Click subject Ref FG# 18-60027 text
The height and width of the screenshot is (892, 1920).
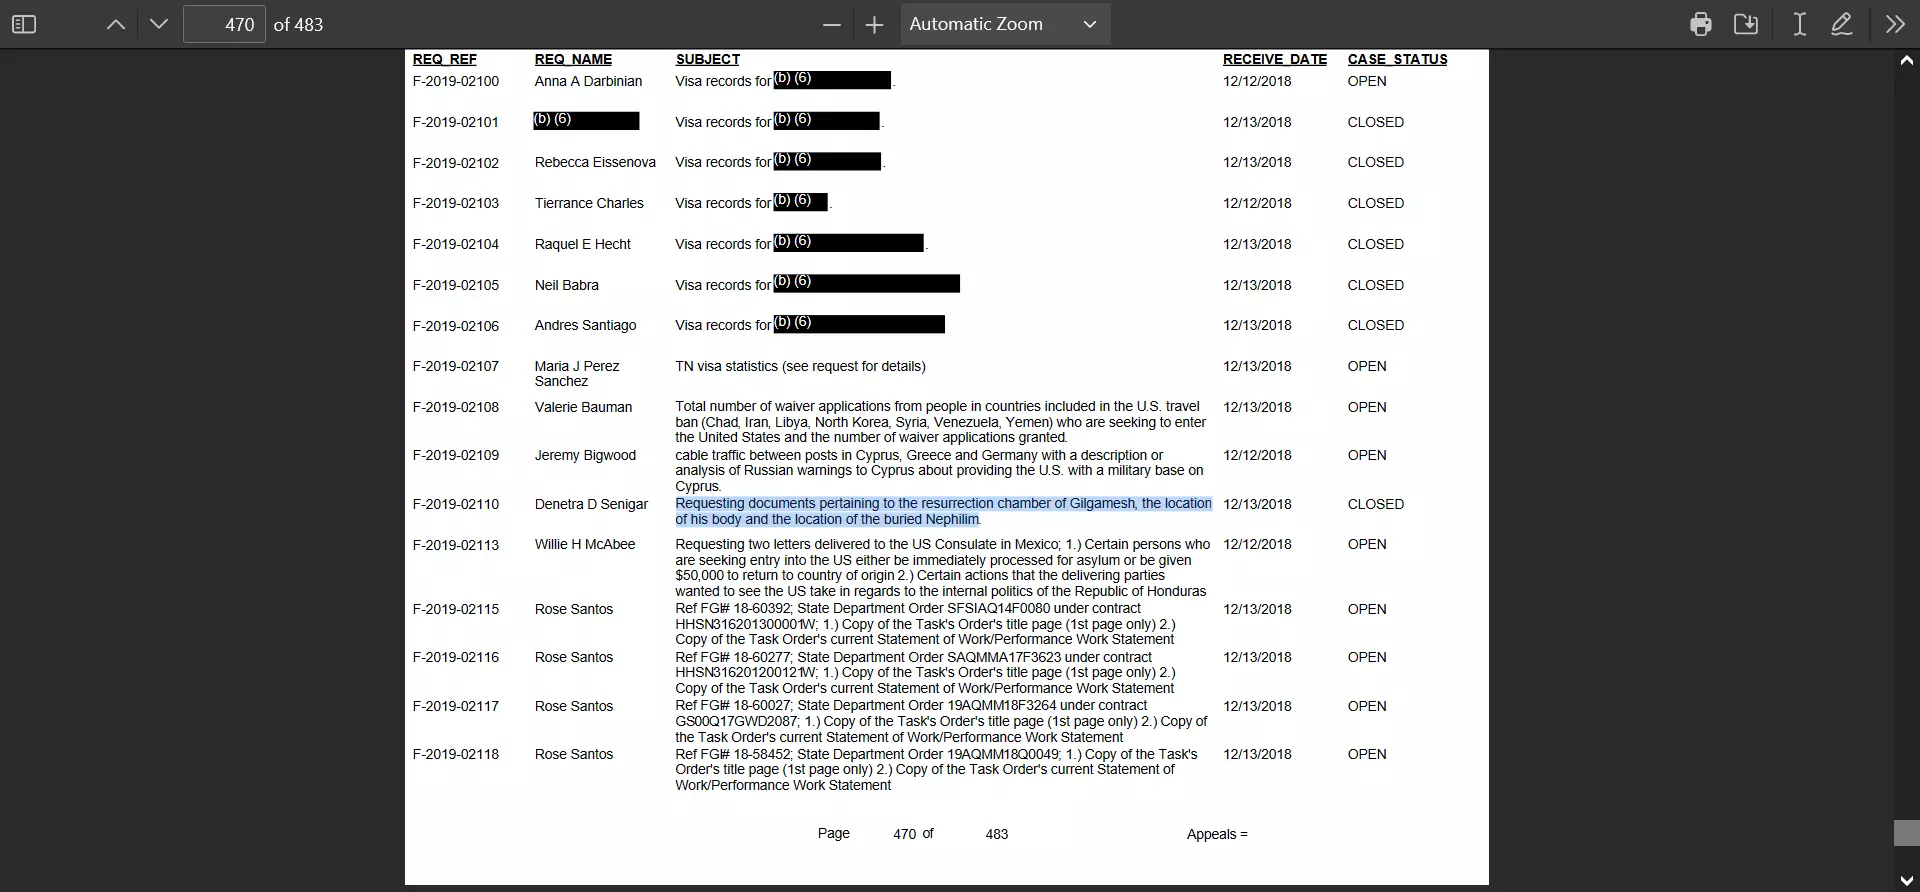point(941,721)
